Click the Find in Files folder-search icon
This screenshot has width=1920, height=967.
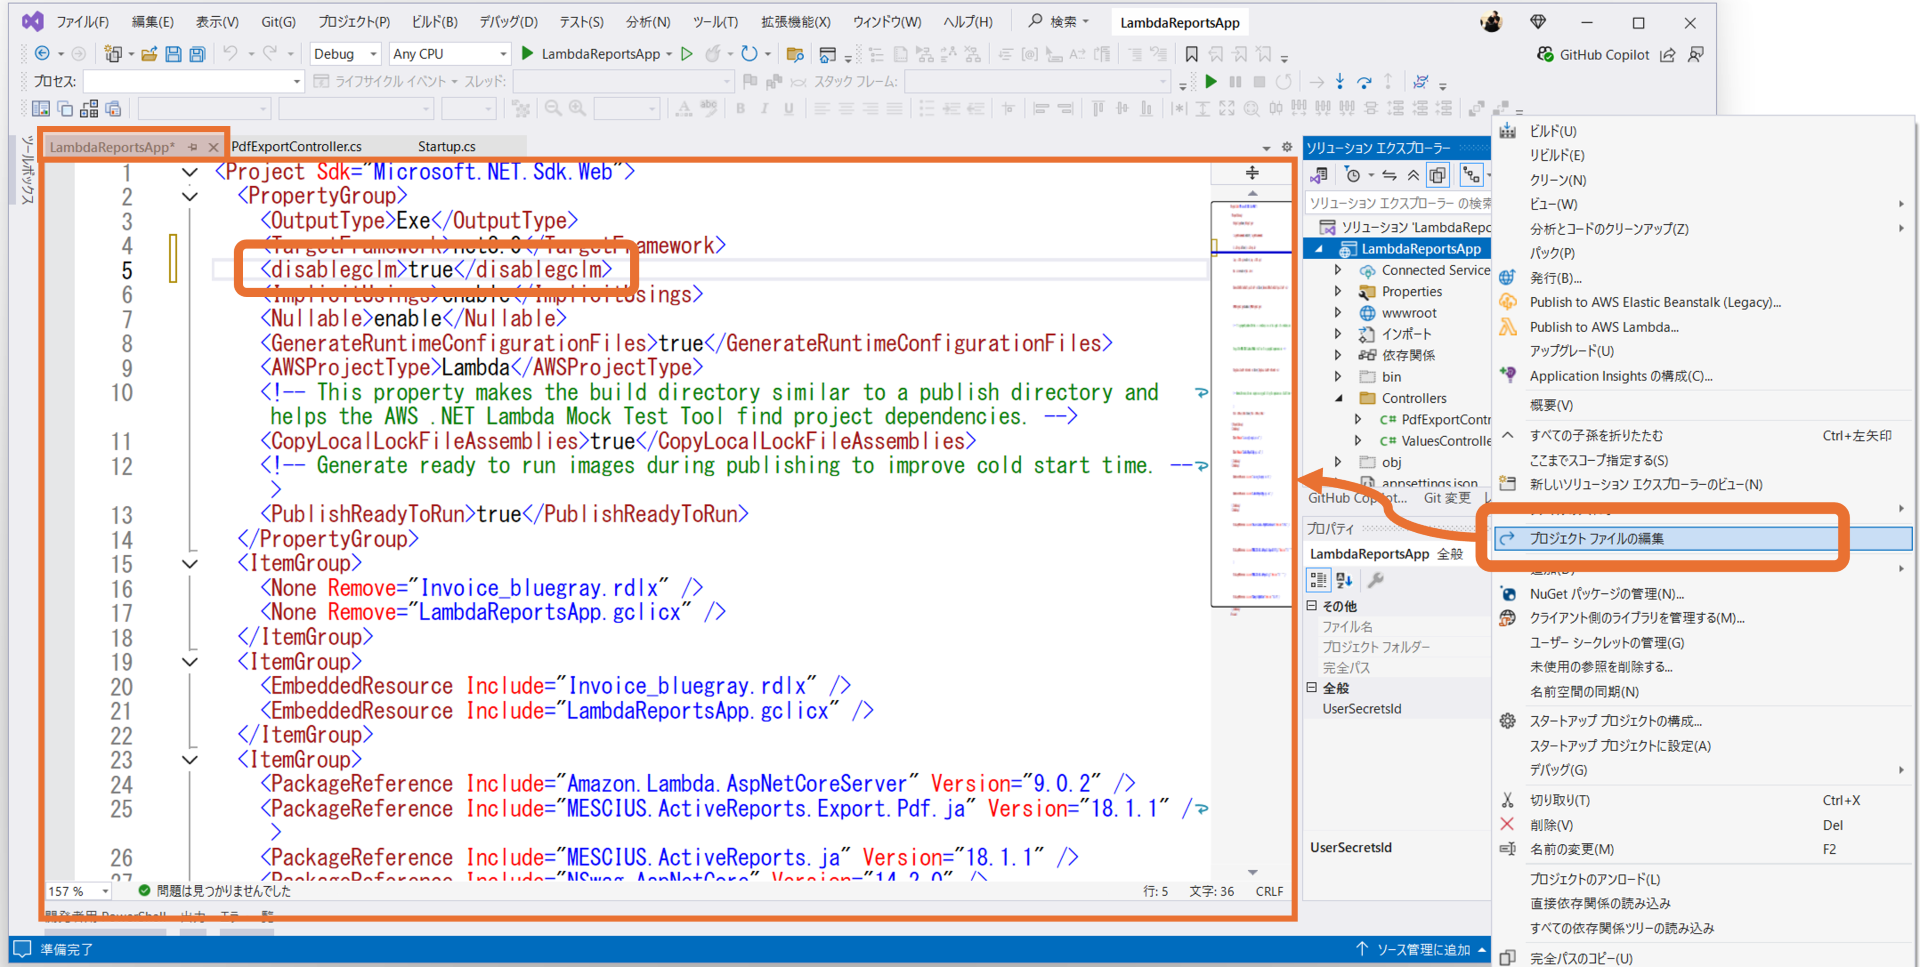click(795, 54)
